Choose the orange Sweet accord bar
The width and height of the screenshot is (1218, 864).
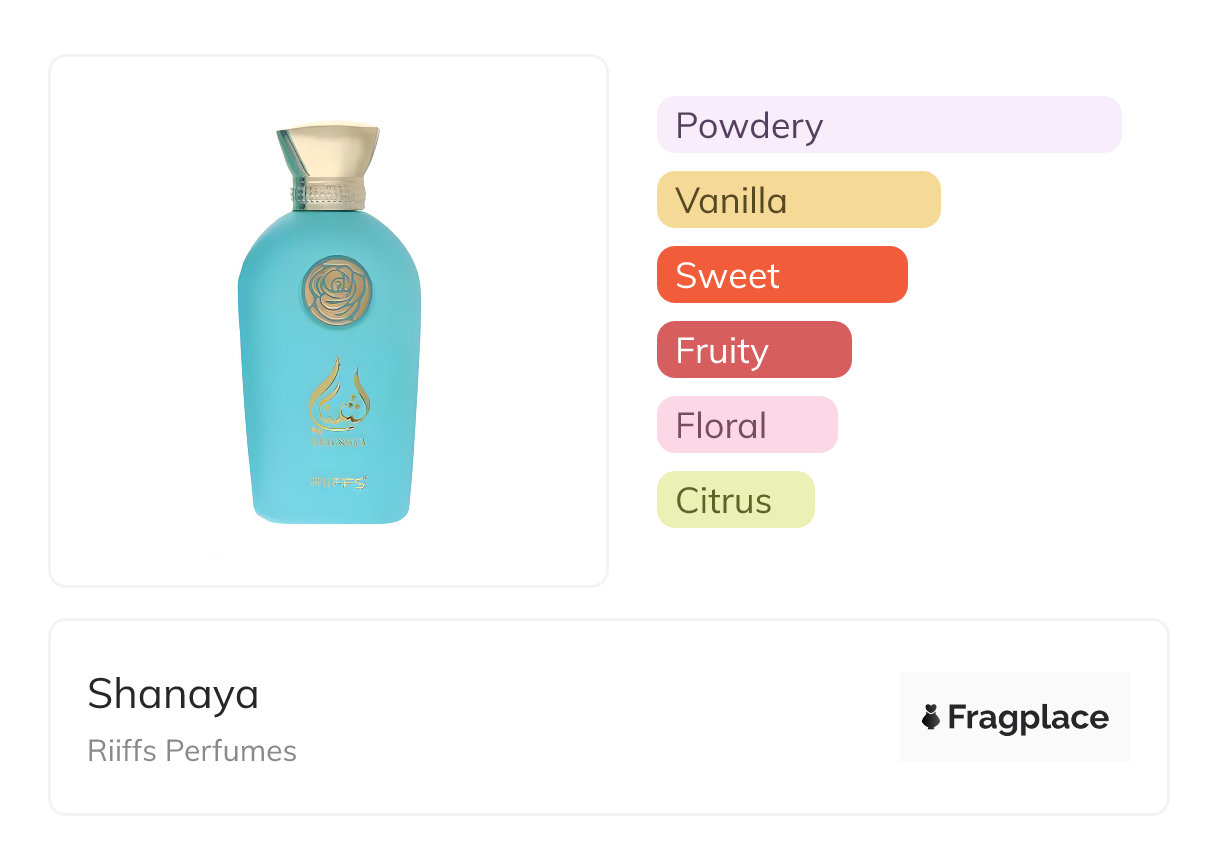781,275
